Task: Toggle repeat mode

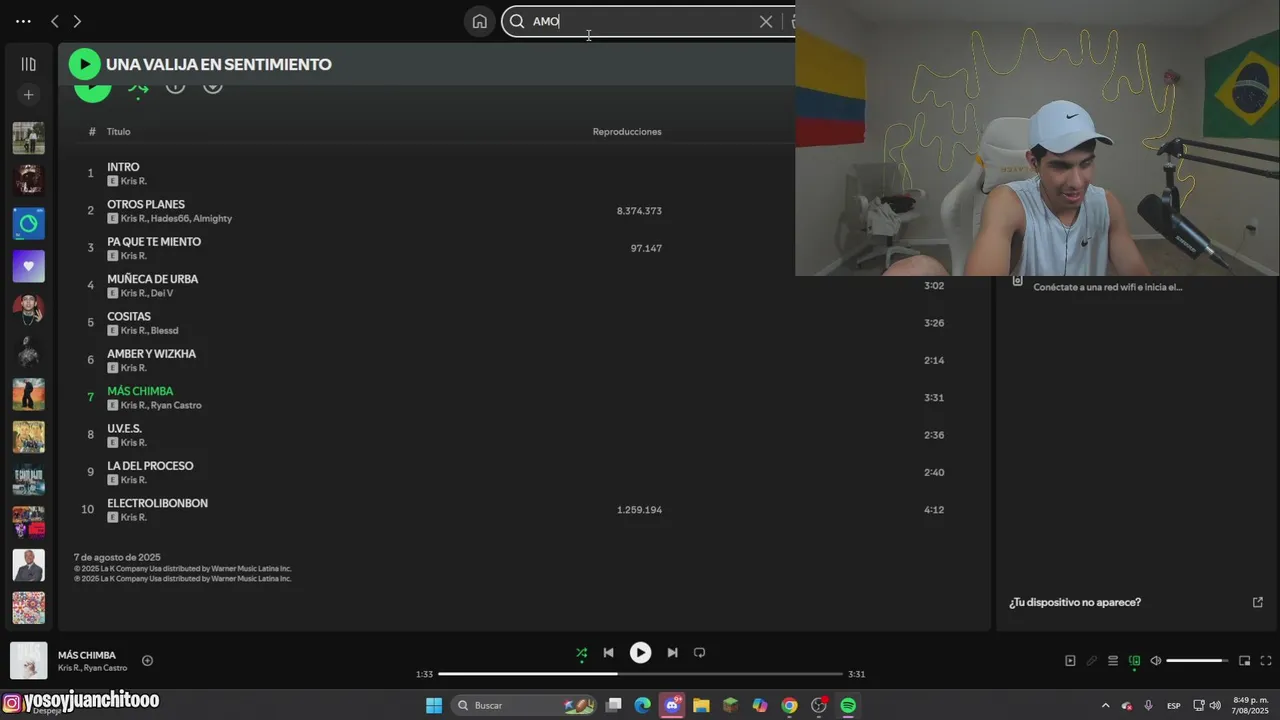Action: (x=700, y=653)
